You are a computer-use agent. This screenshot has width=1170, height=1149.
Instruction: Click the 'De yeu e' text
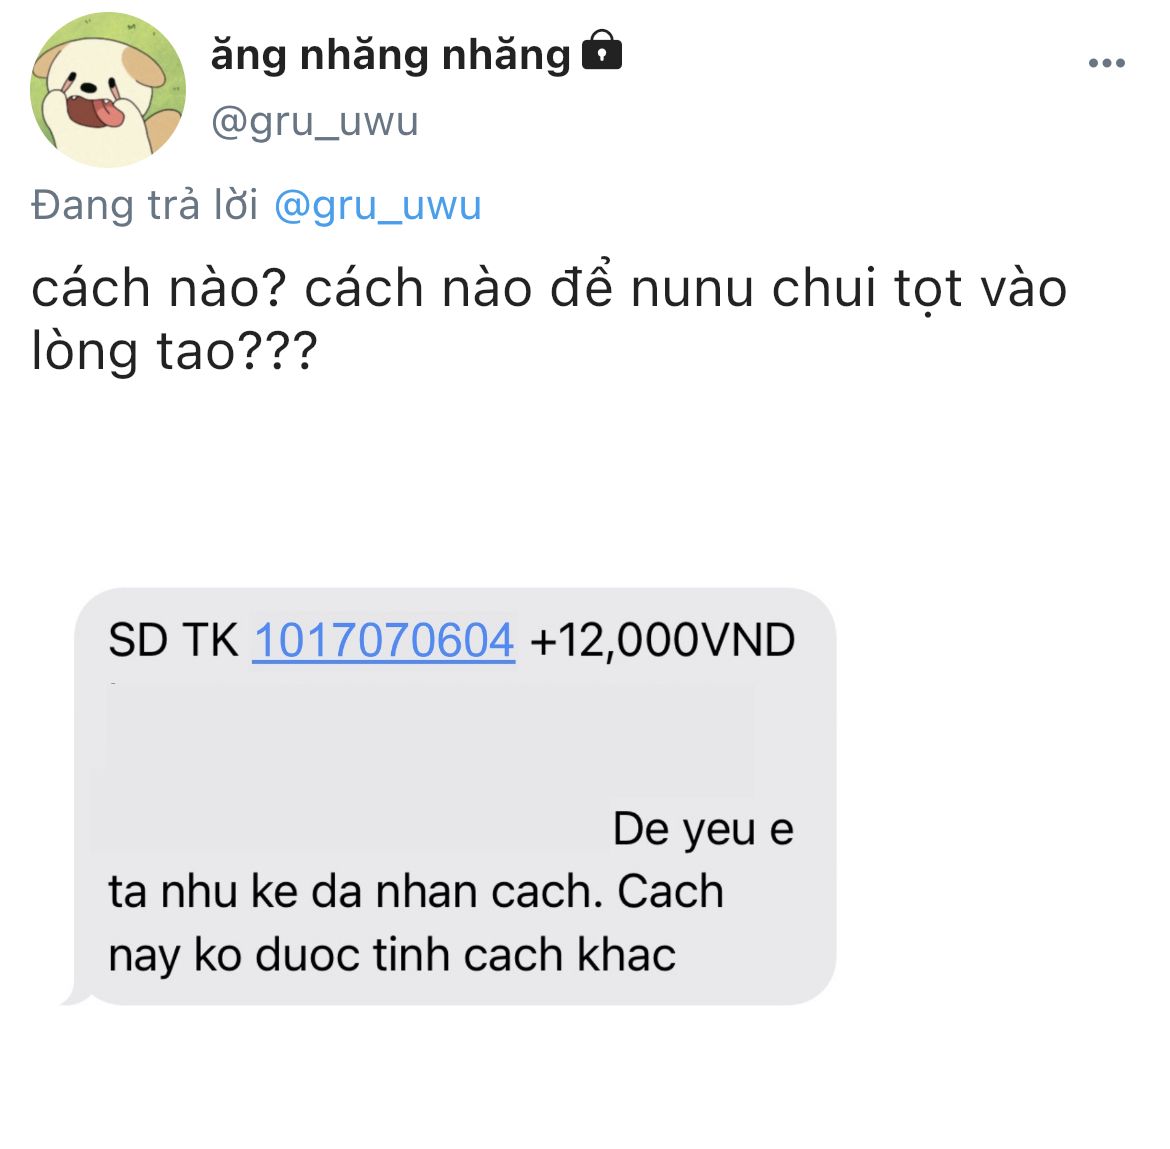point(703,829)
